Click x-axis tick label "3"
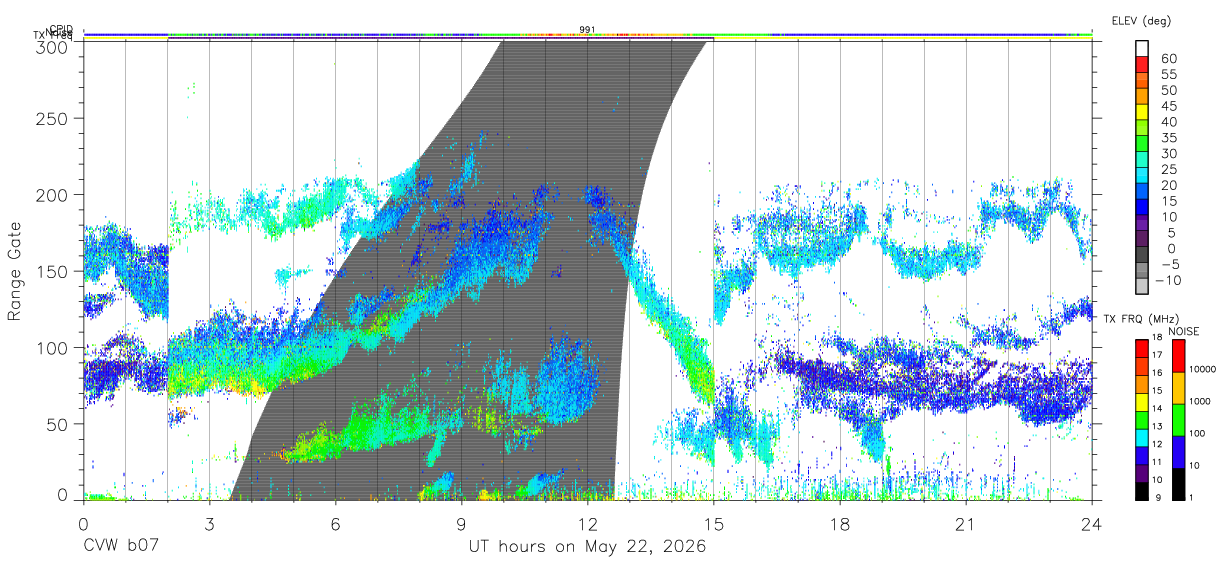Screen dimensions: 1228x567 [x=209, y=524]
